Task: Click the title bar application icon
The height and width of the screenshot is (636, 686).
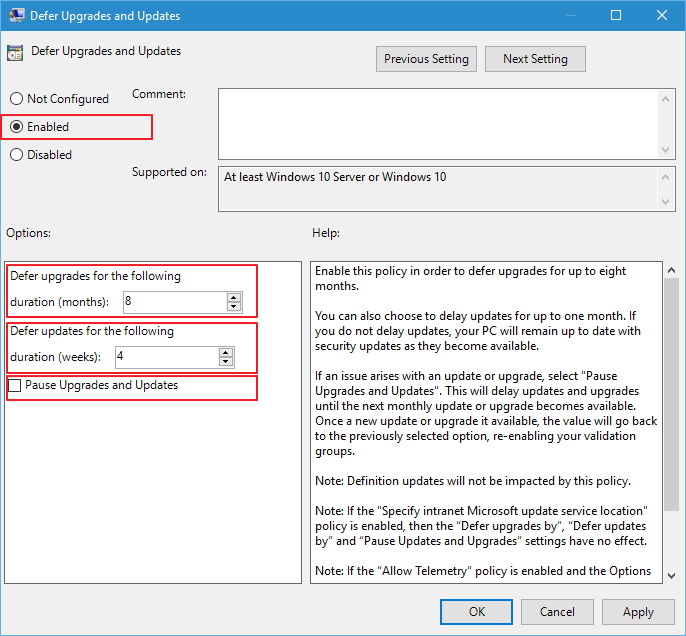Action: tap(17, 15)
